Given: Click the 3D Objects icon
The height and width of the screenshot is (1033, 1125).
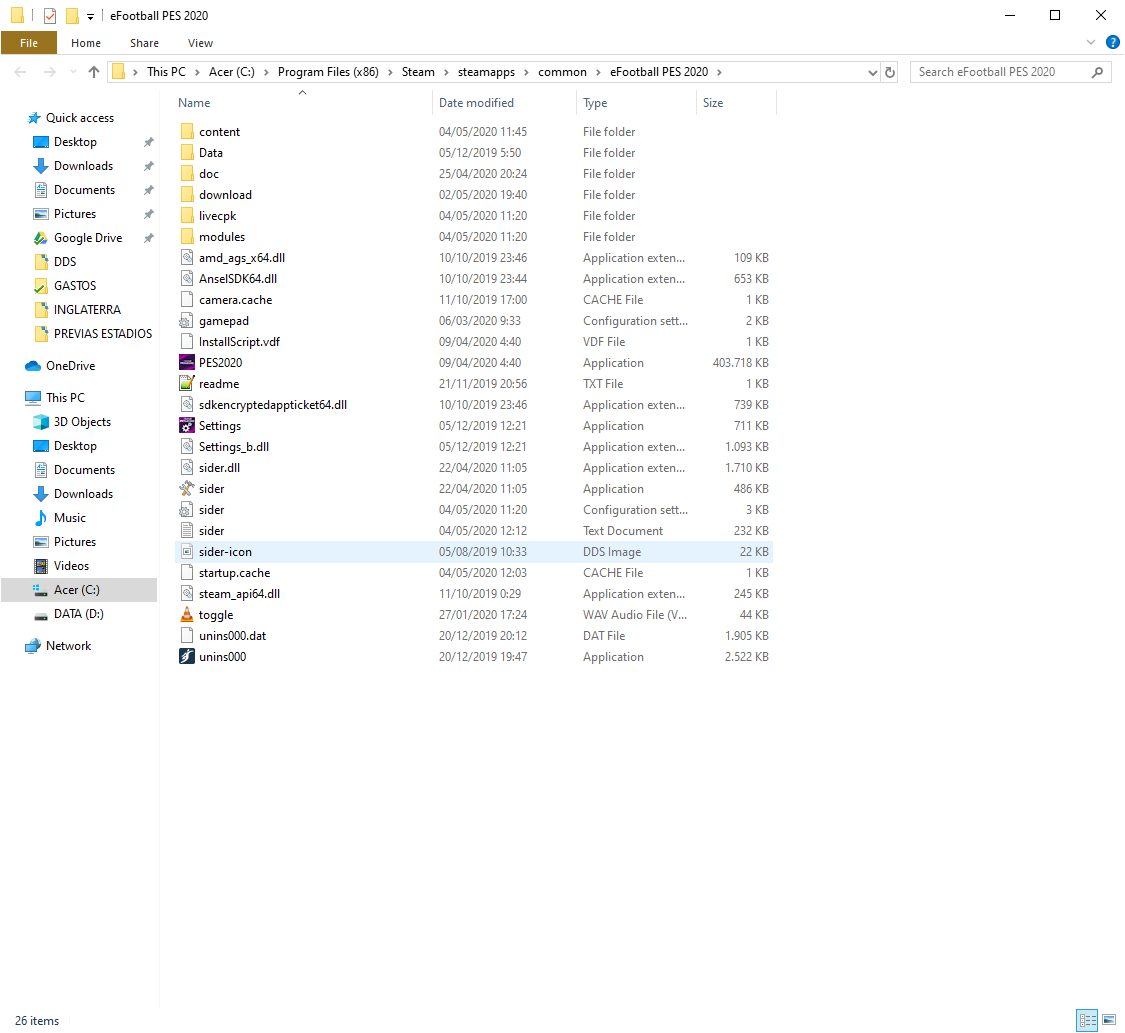Looking at the screenshot, I should pos(41,422).
